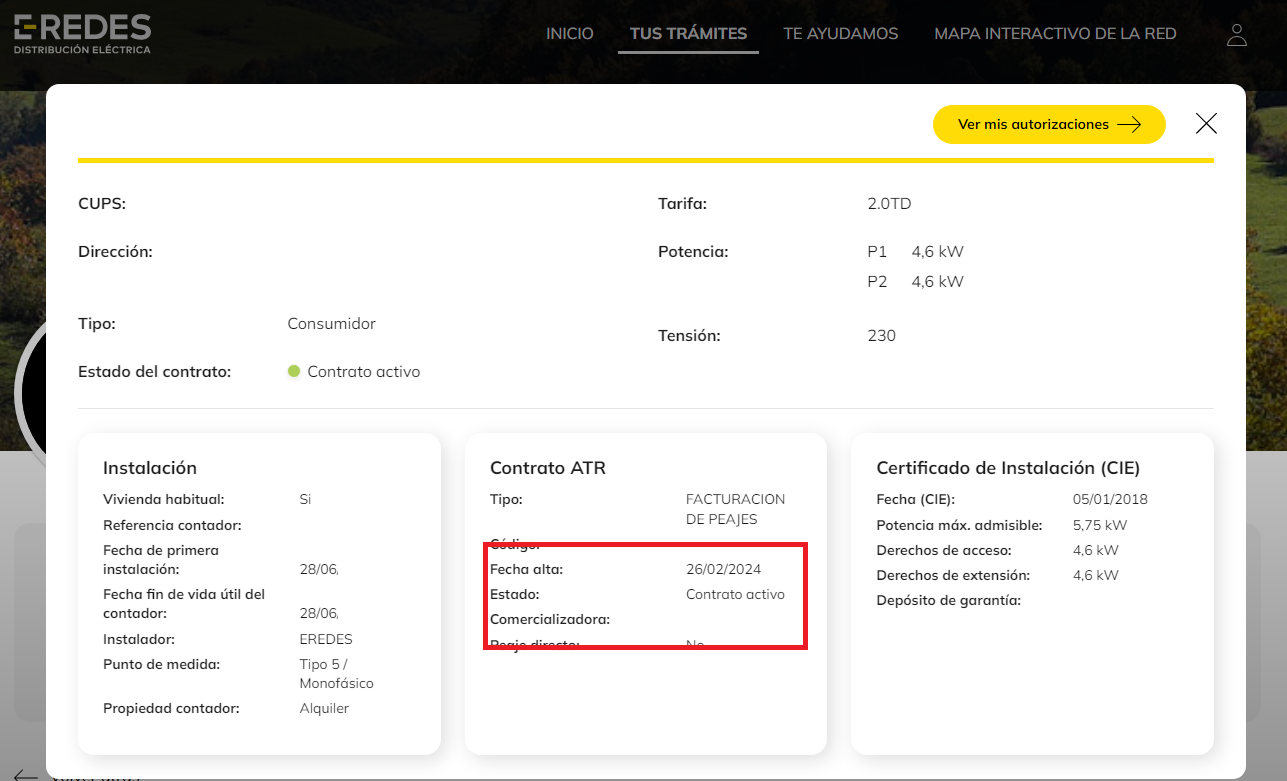Select Propiedad contador value Alquiler
This screenshot has width=1287, height=781.
(324, 708)
